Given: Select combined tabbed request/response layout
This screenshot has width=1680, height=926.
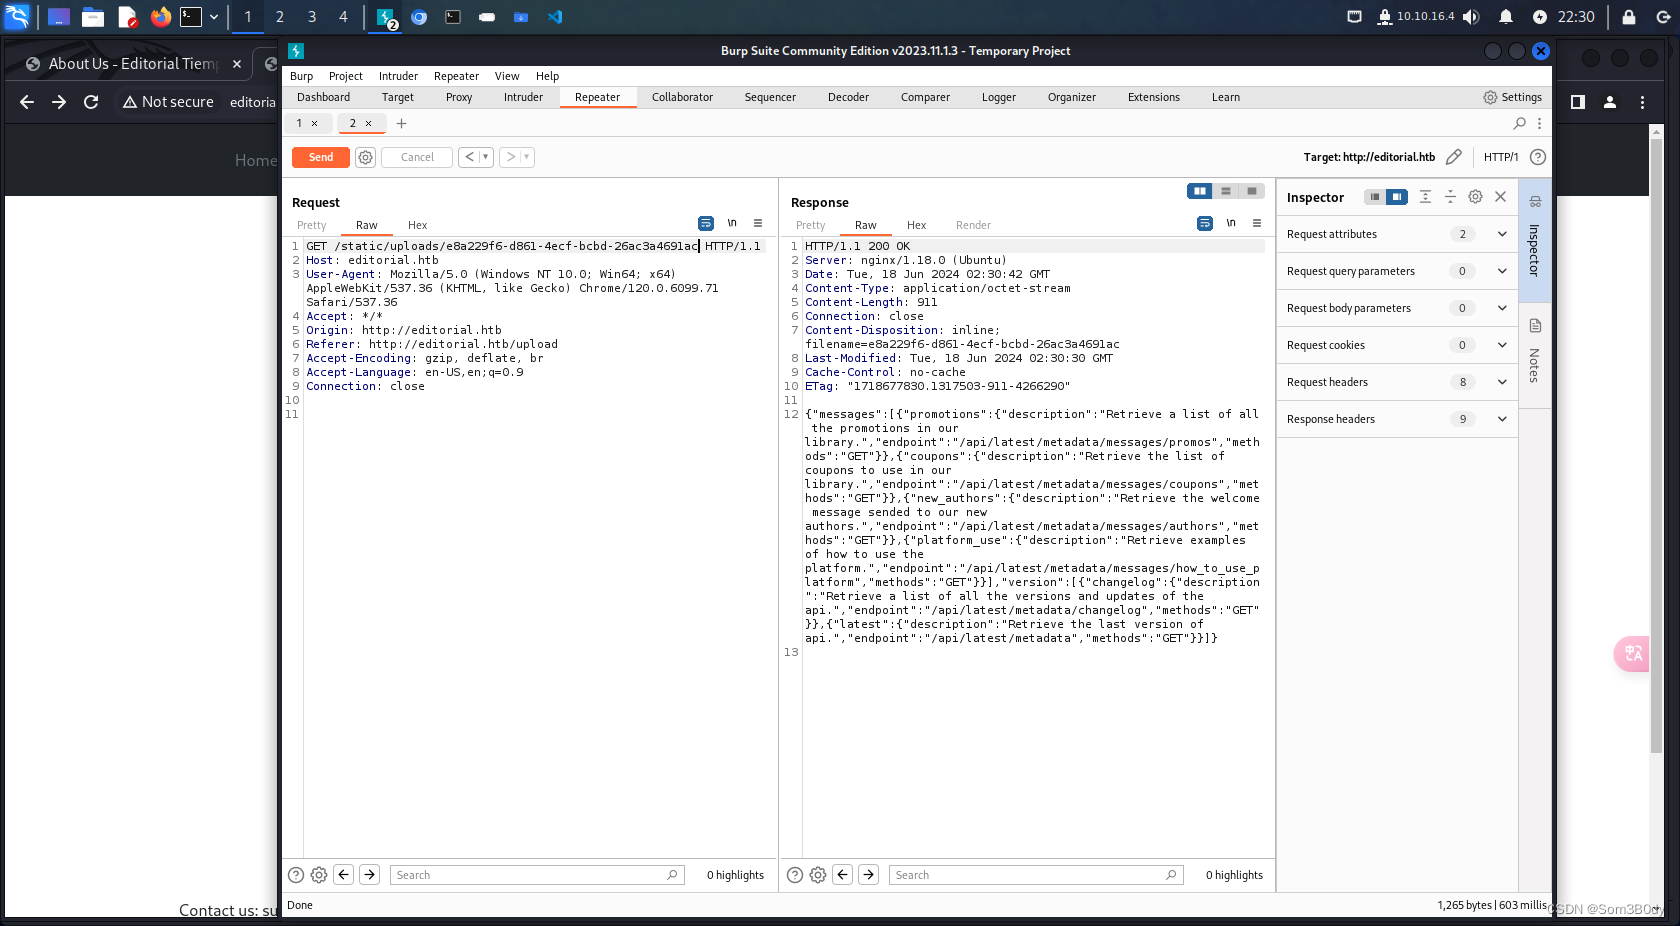Looking at the screenshot, I should [1251, 191].
